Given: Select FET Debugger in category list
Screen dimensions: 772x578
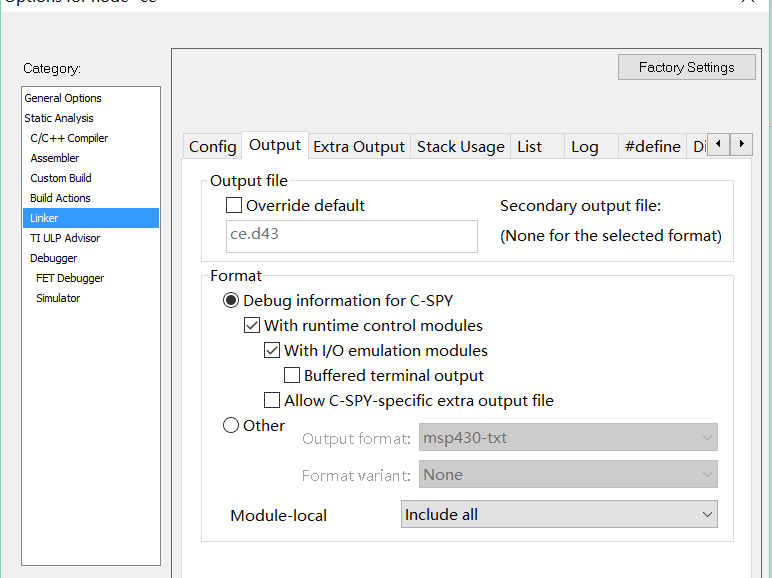Looking at the screenshot, I should point(69,278).
